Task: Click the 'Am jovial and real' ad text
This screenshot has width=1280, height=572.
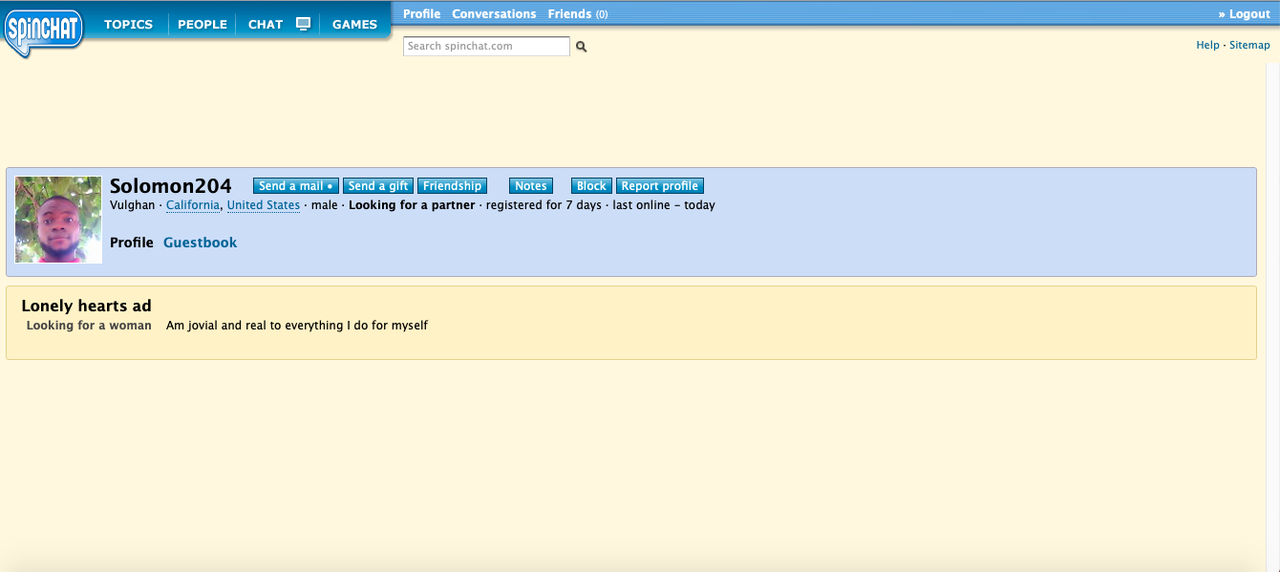Action: [297, 326]
